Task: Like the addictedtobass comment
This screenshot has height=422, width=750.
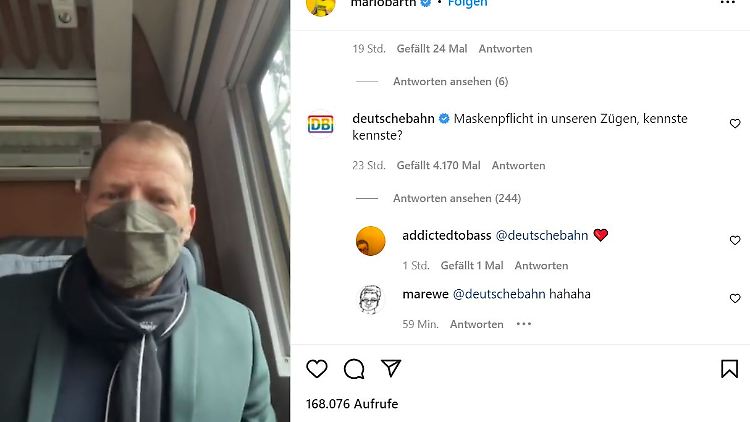Action: tap(735, 240)
